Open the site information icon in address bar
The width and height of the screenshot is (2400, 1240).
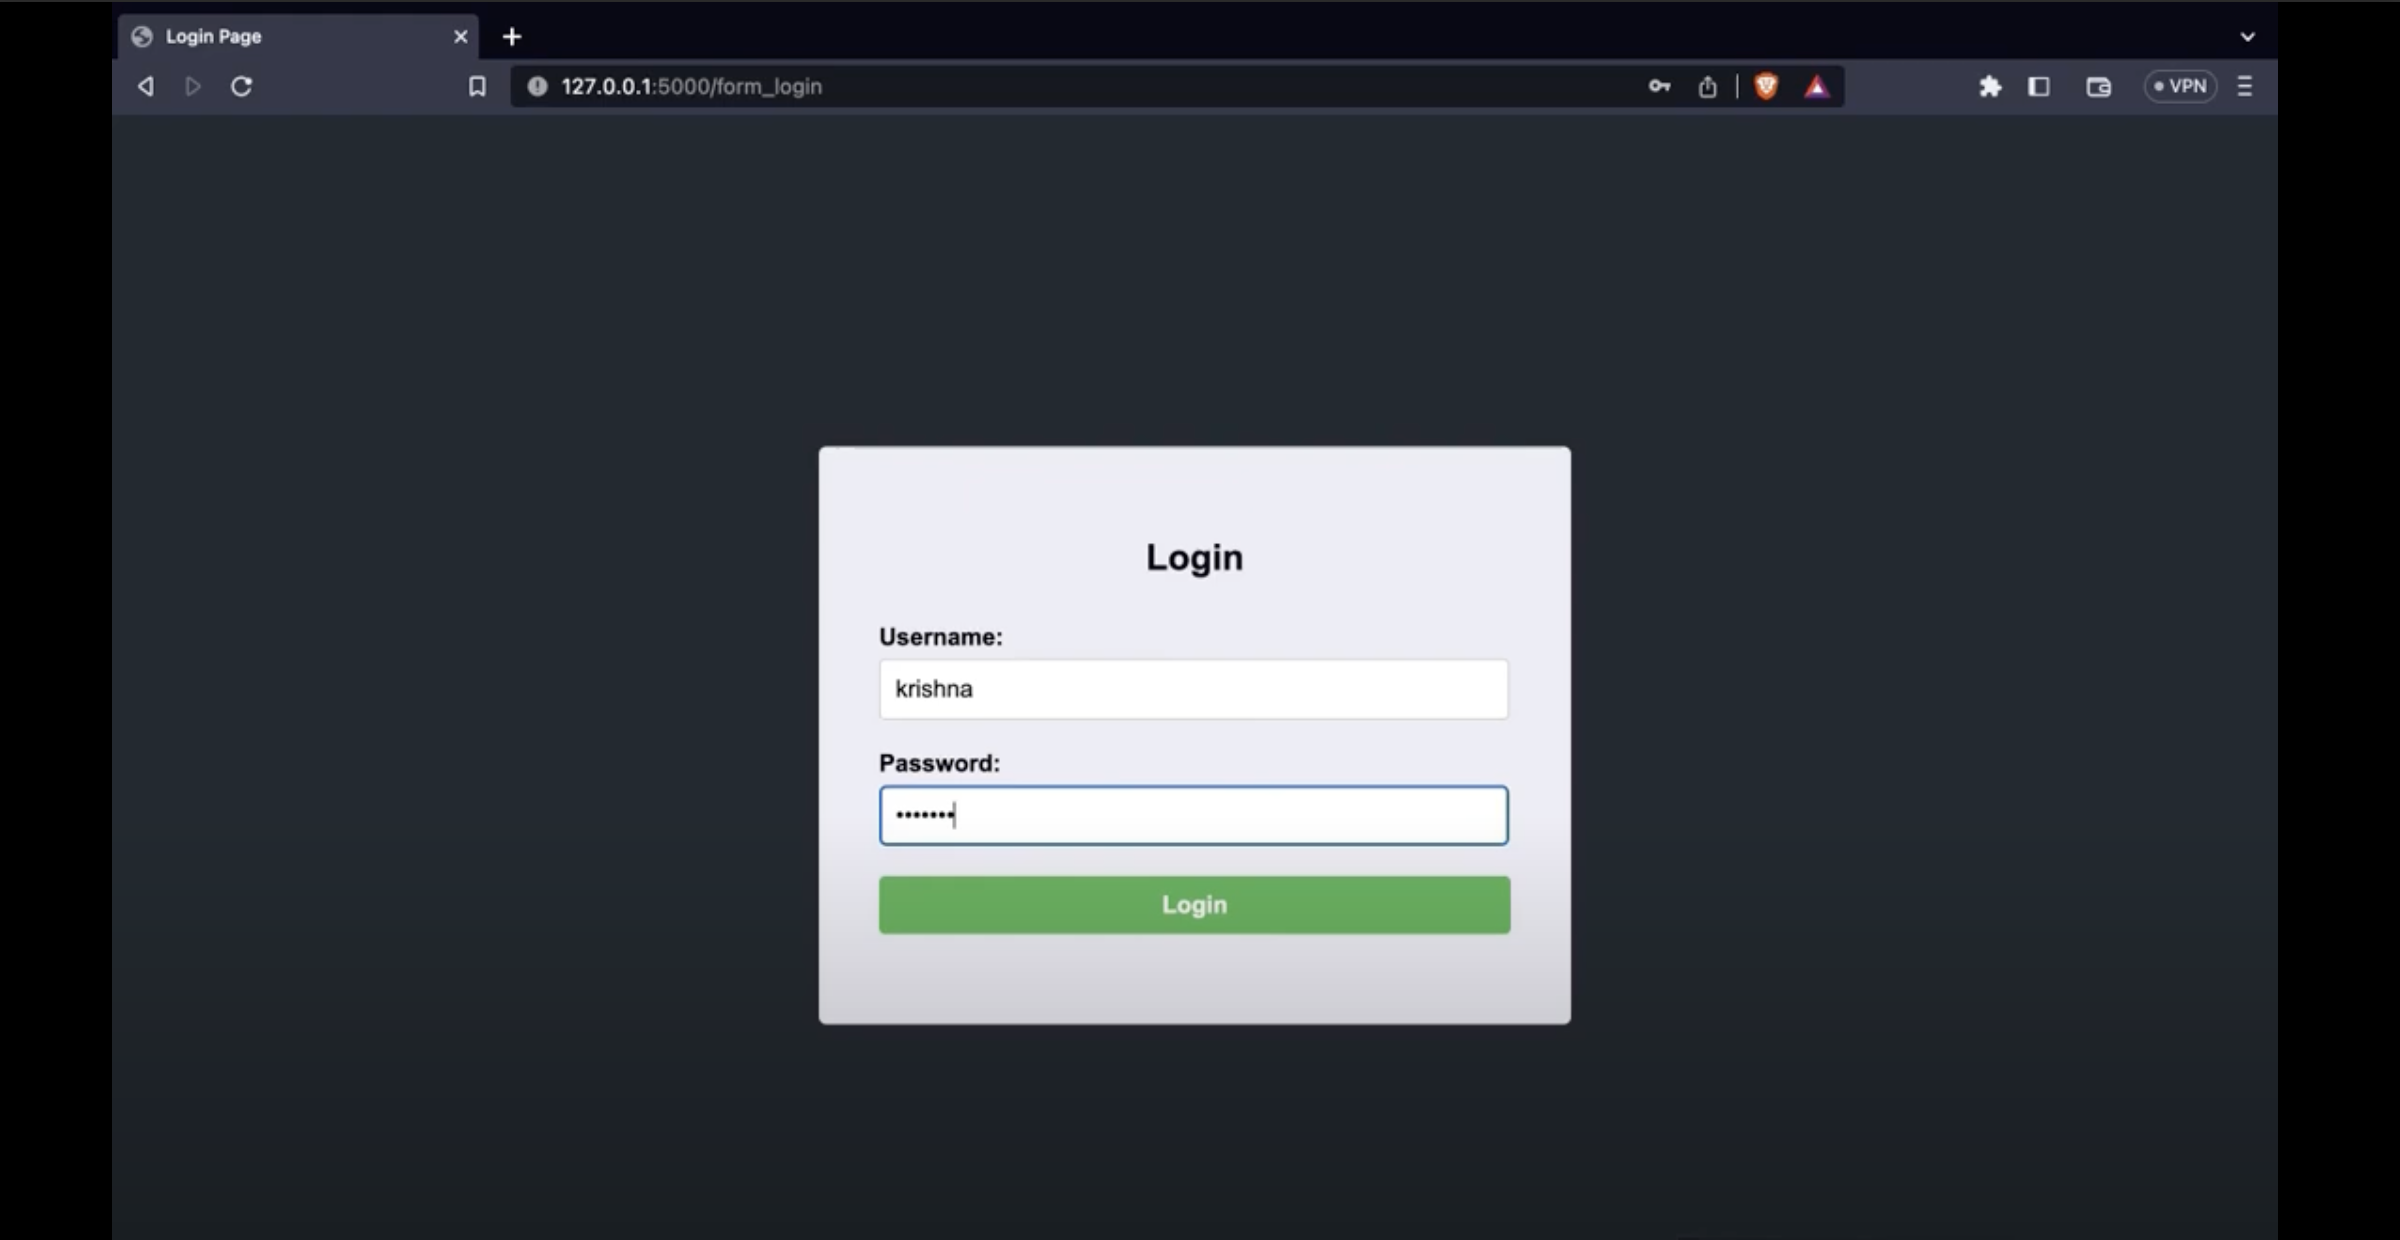coord(537,87)
